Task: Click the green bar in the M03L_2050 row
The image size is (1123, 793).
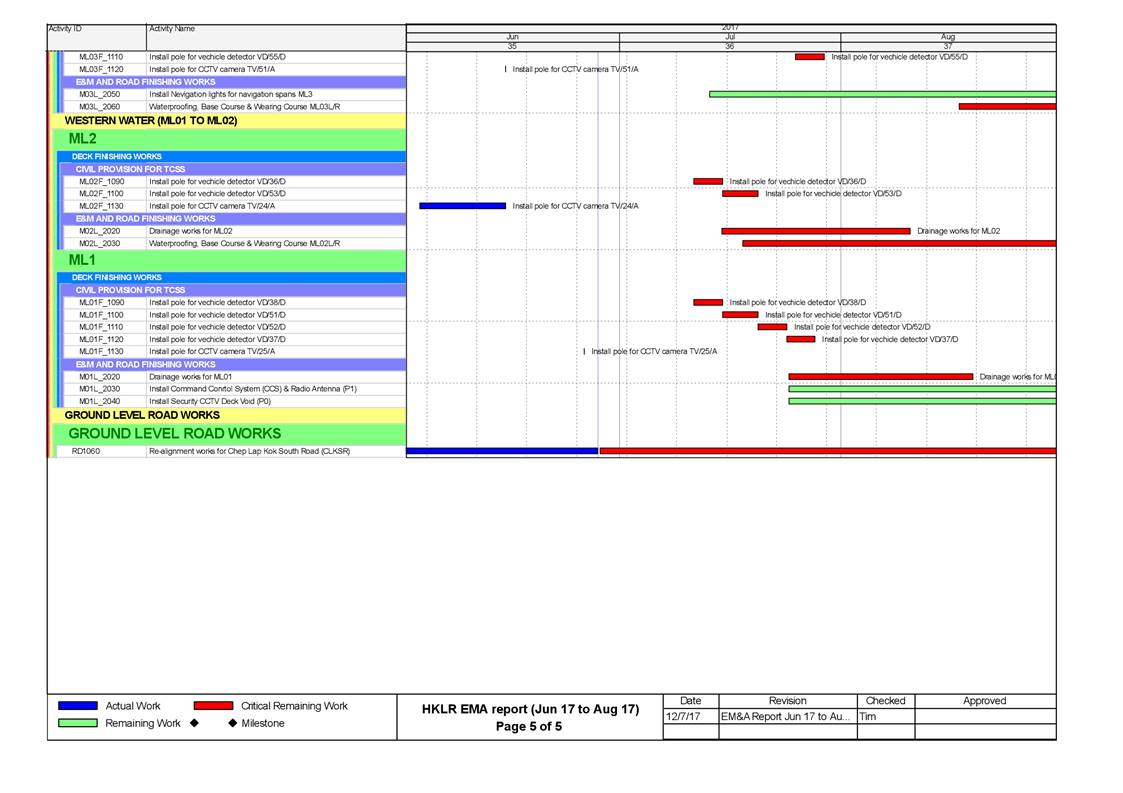Action: [882, 94]
